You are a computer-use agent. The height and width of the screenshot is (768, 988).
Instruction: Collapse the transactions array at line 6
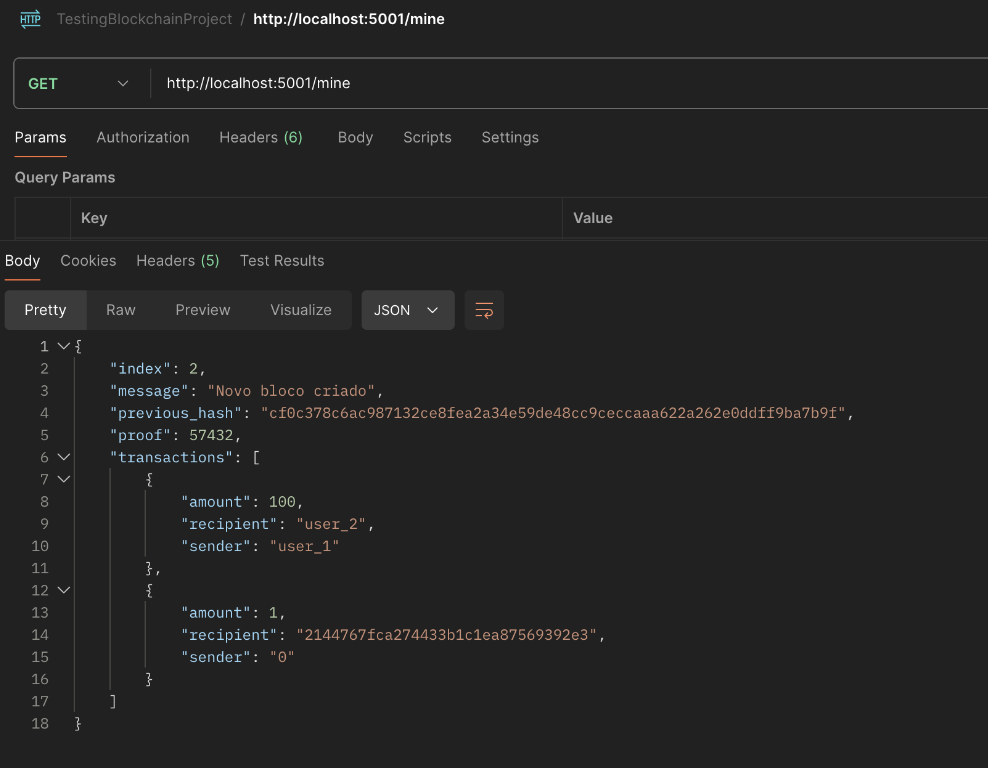click(x=64, y=457)
